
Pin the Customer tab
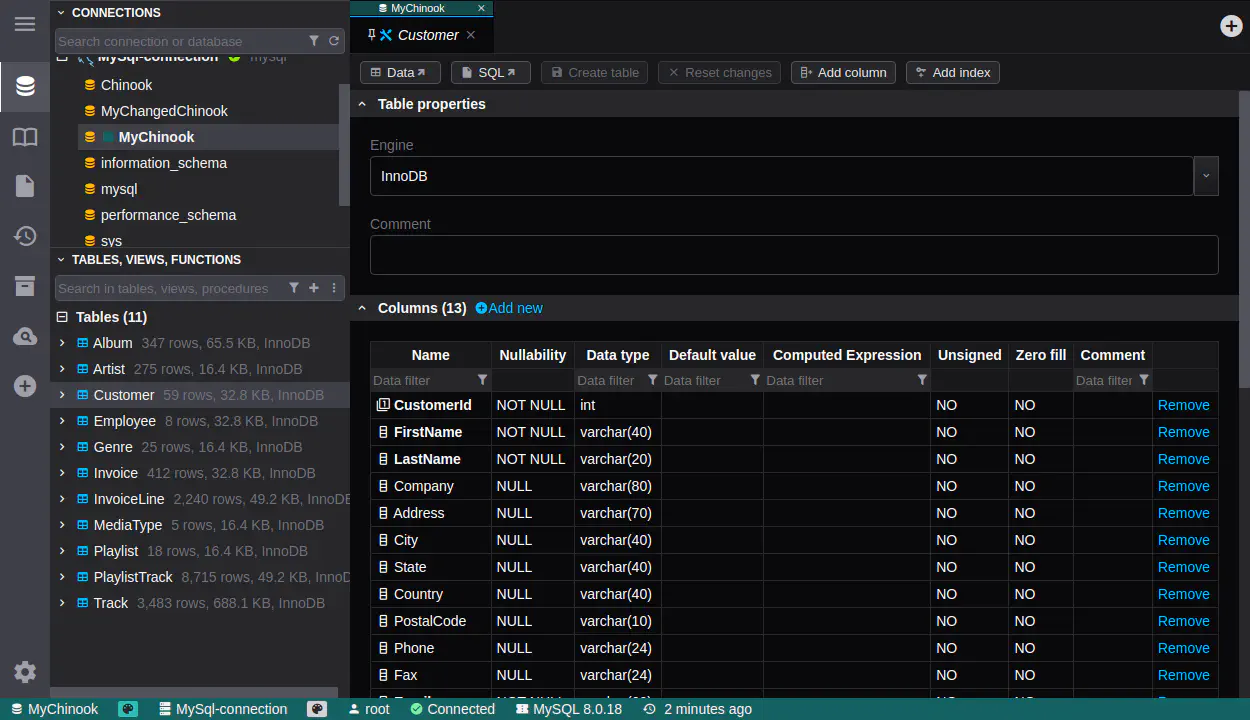click(372, 35)
